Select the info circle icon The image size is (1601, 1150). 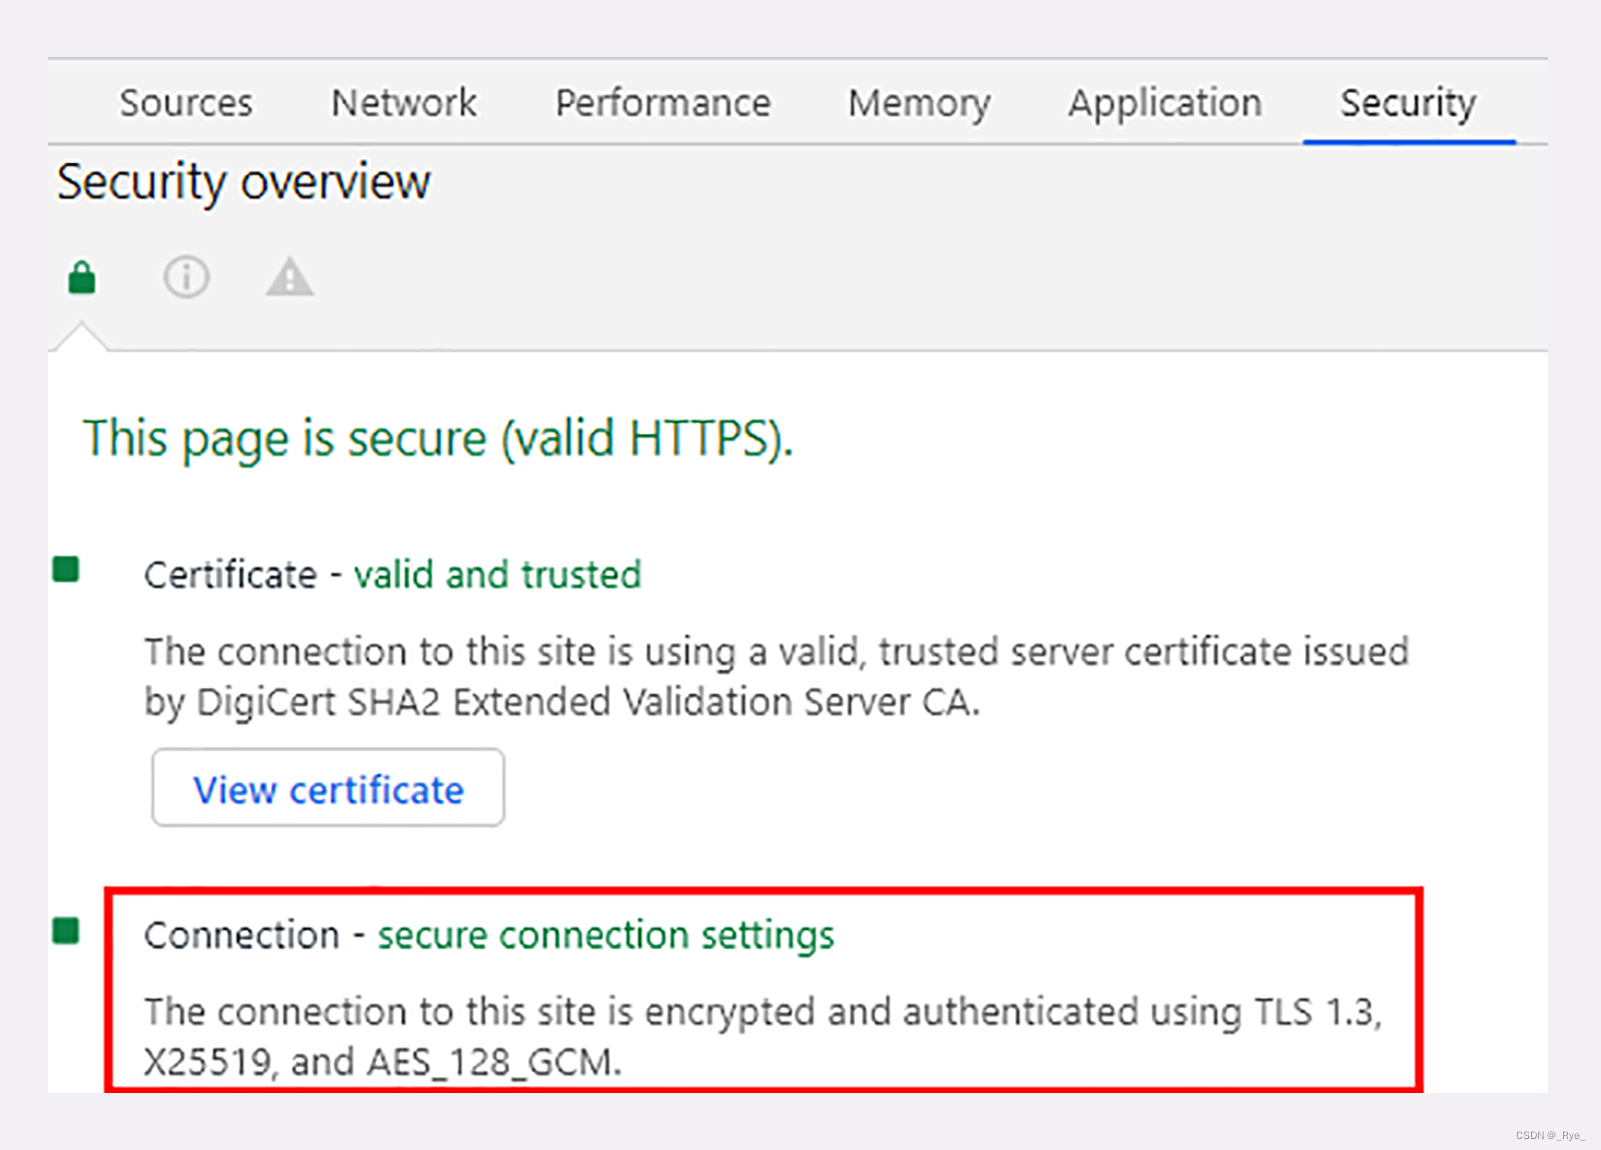[186, 277]
